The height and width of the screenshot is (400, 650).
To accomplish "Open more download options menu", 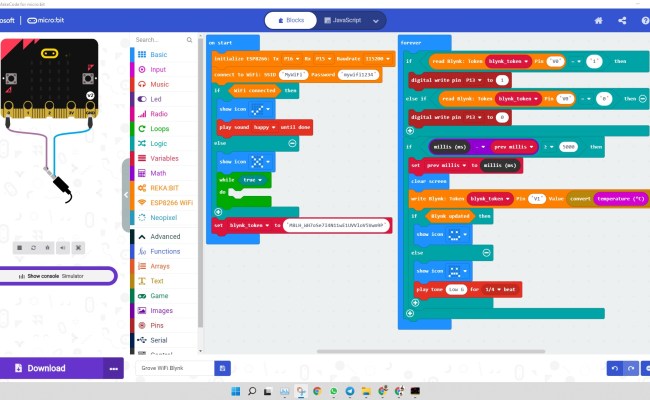I will (114, 368).
